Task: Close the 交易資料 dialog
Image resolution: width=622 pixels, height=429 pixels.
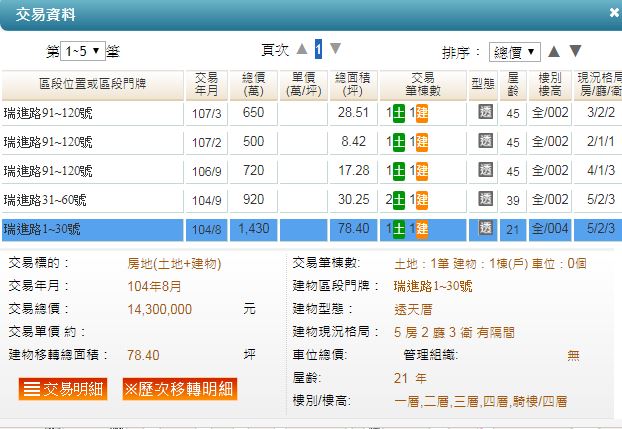Action: [614, 13]
